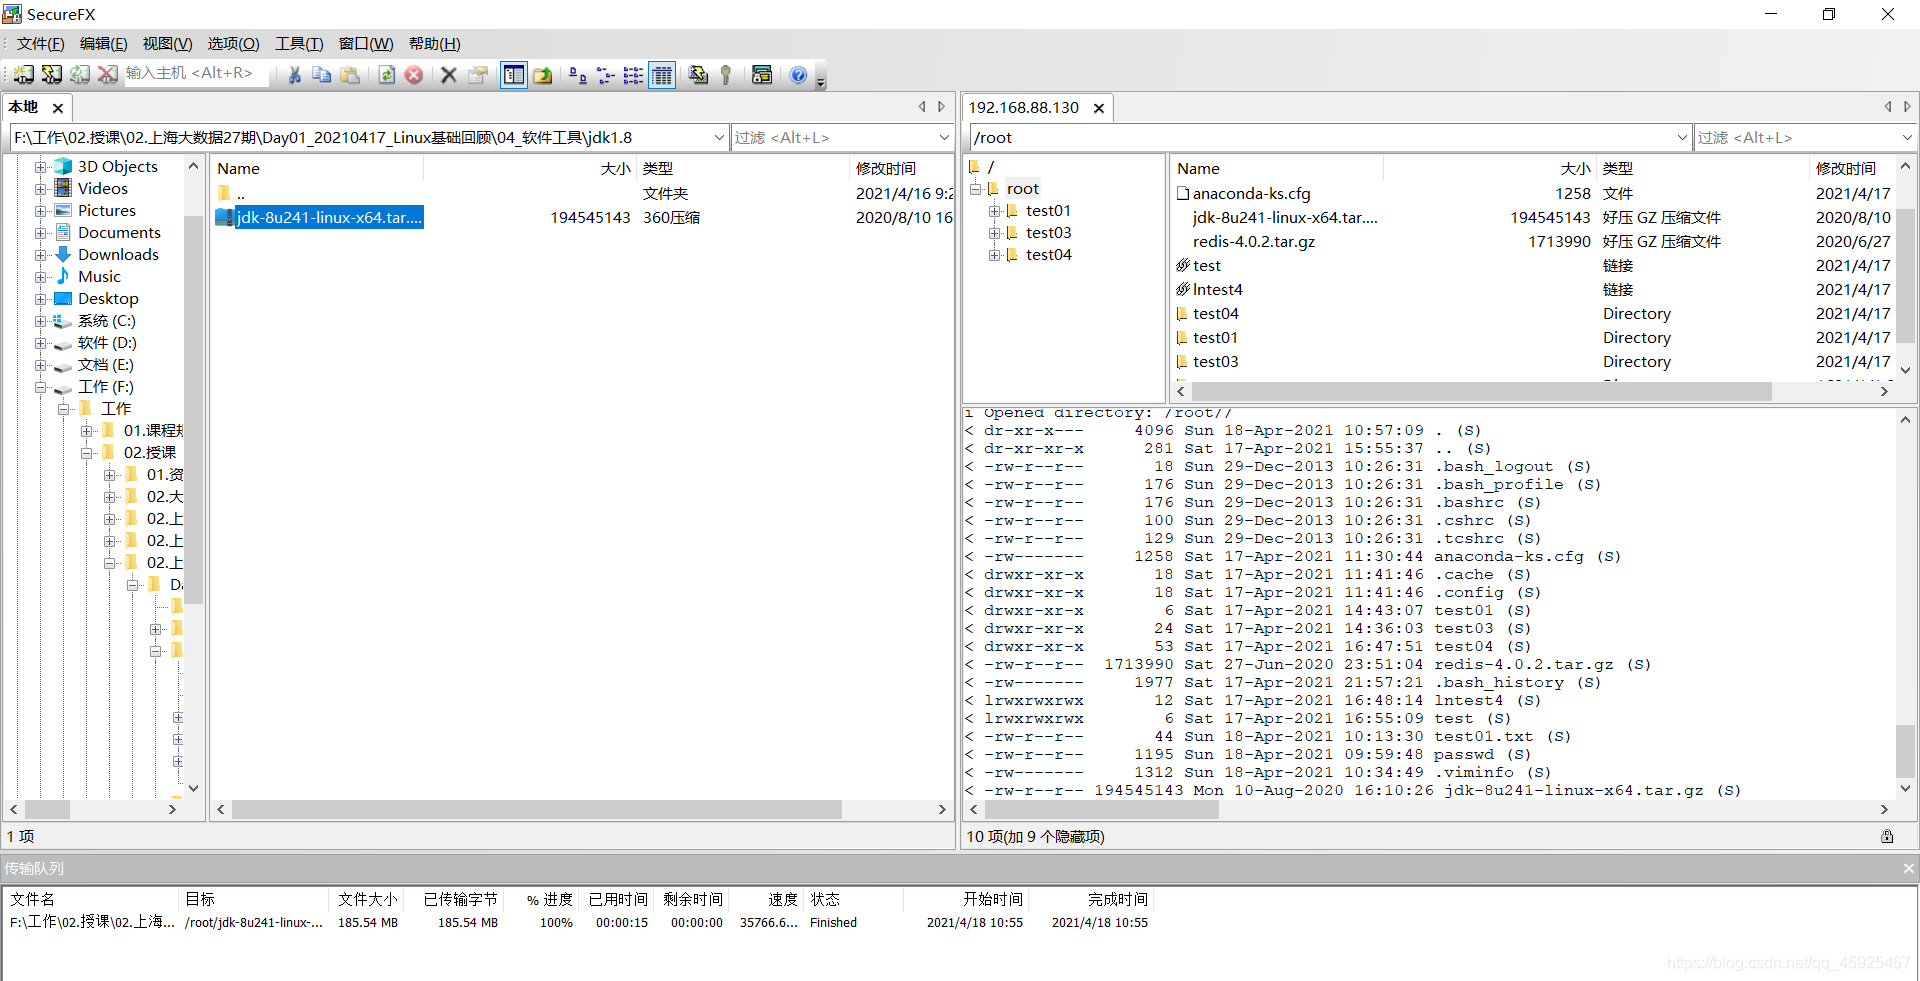Viewport: 1920px width, 981px height.
Task: Open the 视图(V) menu
Action: 167,44
